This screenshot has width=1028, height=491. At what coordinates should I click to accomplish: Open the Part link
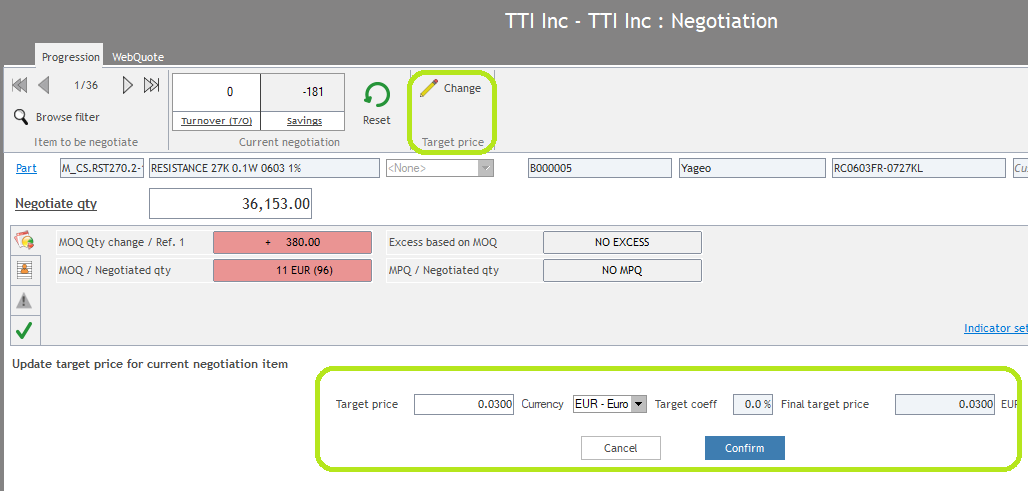27,168
